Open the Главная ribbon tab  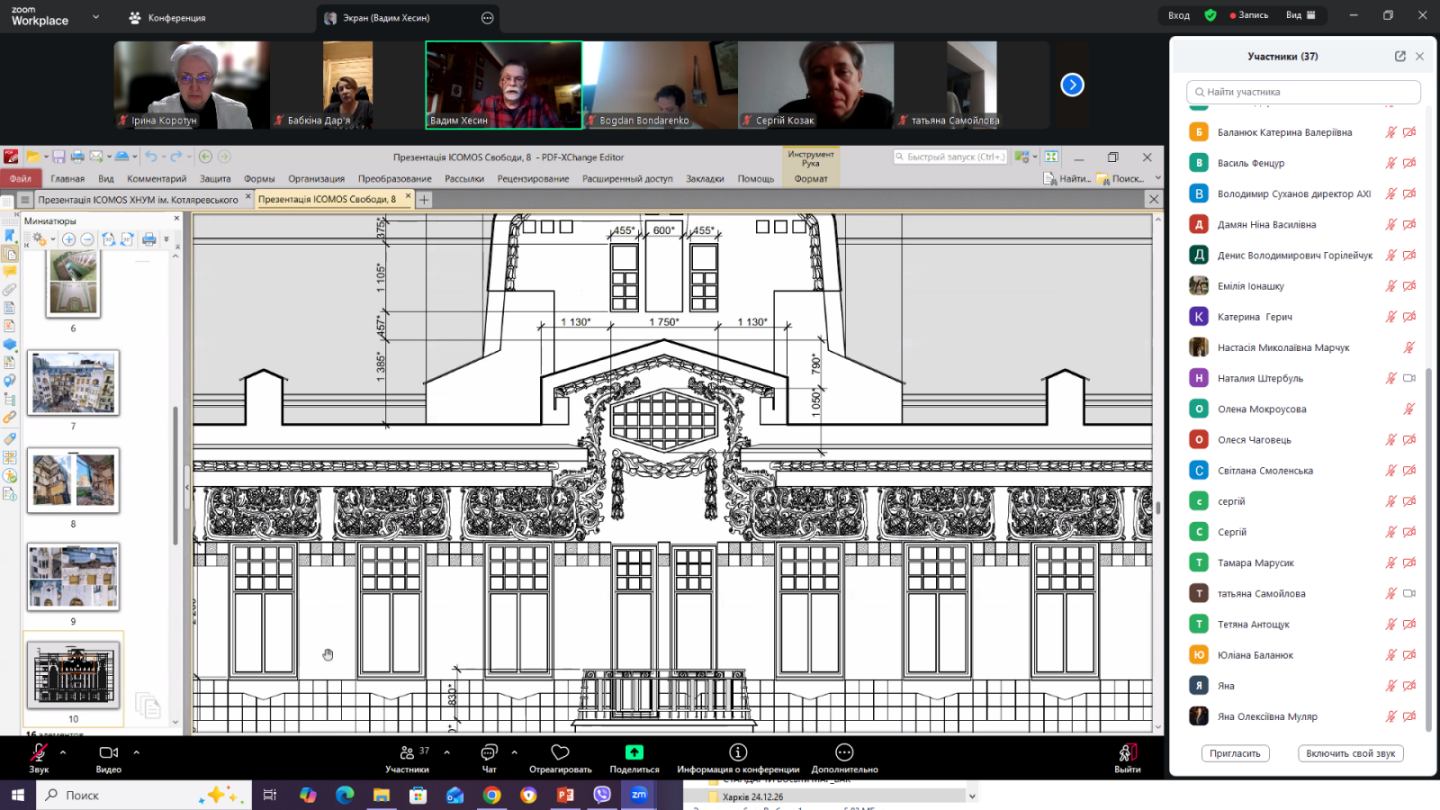[68, 179]
